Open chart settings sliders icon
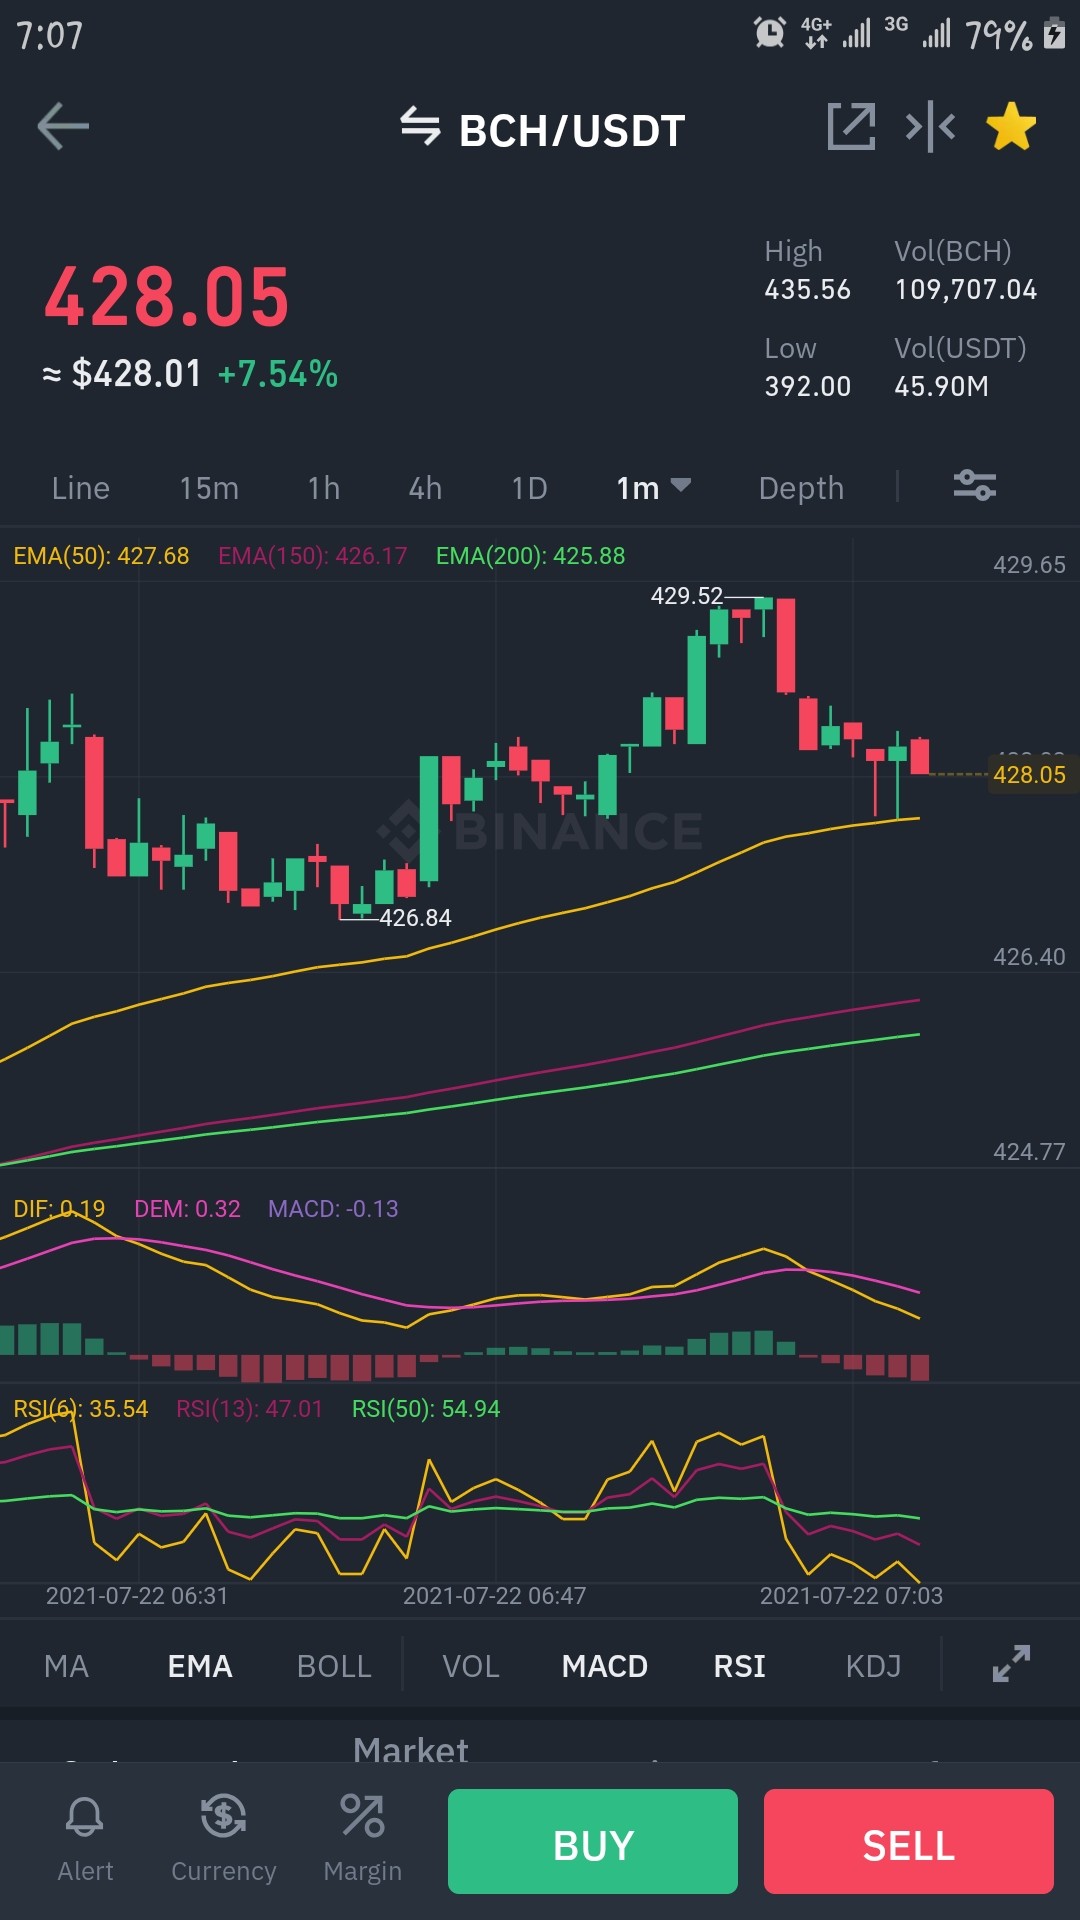This screenshot has height=1920, width=1080. [x=974, y=486]
